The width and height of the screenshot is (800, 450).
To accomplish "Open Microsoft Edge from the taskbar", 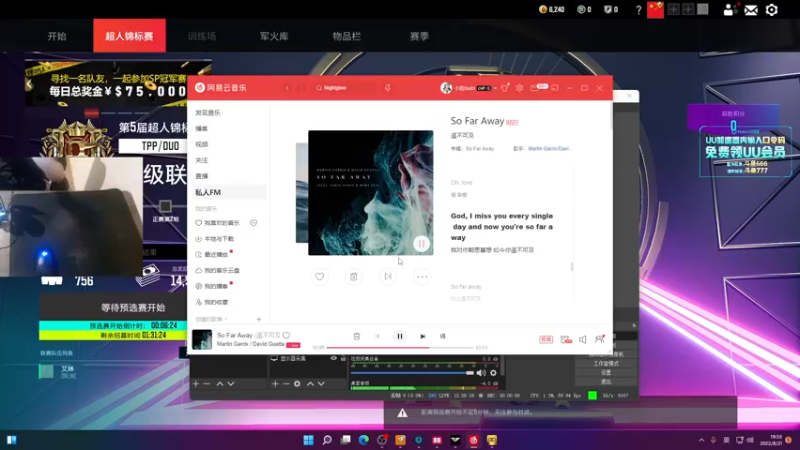I will point(364,440).
